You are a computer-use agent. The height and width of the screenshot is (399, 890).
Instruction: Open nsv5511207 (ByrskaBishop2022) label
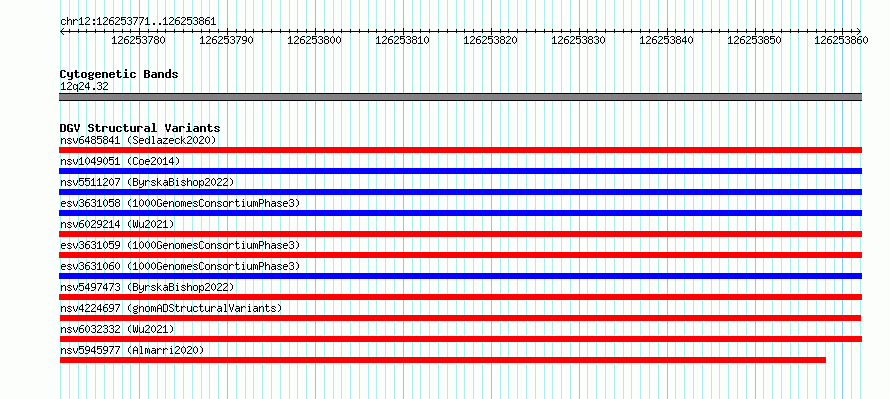coord(147,182)
